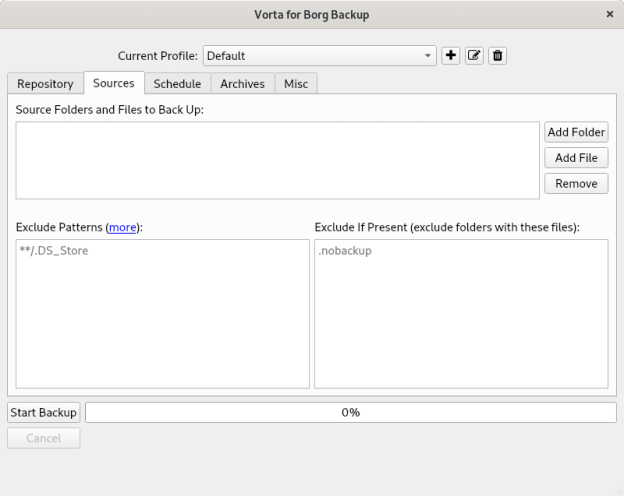Image resolution: width=624 pixels, height=496 pixels.
Task: Start the backup with Start Backup
Action: click(43, 412)
